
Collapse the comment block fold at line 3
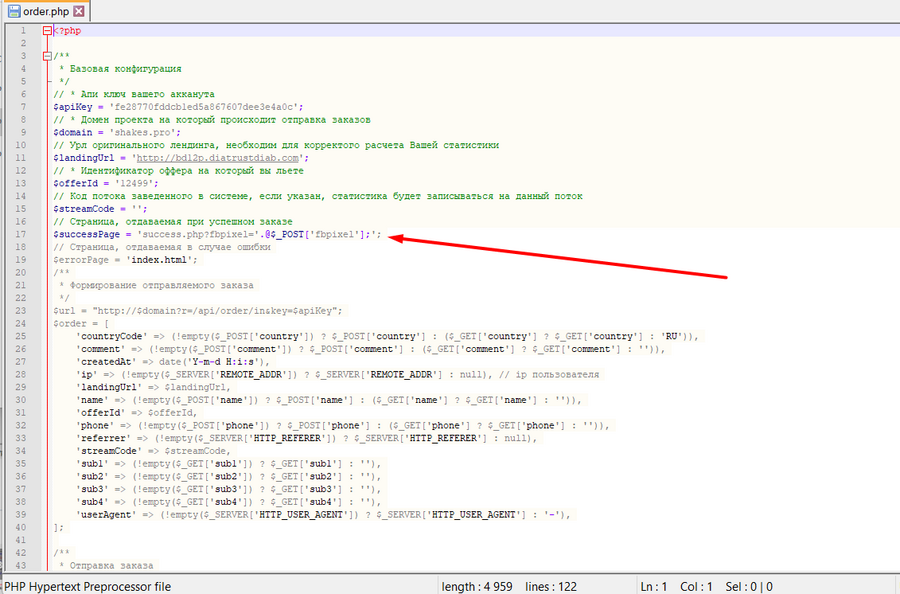point(47,56)
